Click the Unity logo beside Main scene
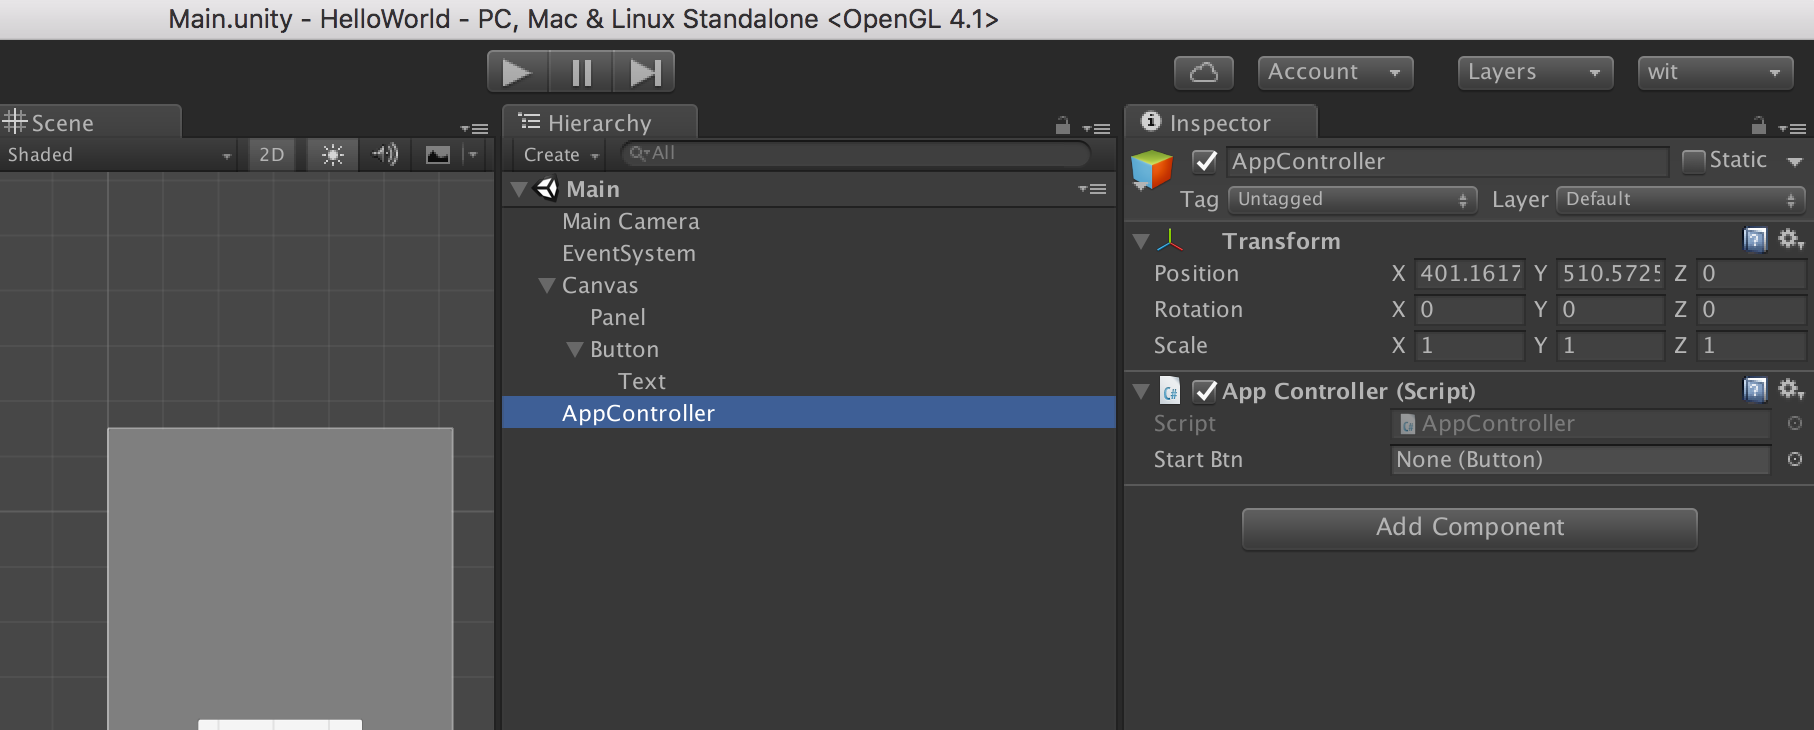The width and height of the screenshot is (1814, 730). tap(547, 188)
